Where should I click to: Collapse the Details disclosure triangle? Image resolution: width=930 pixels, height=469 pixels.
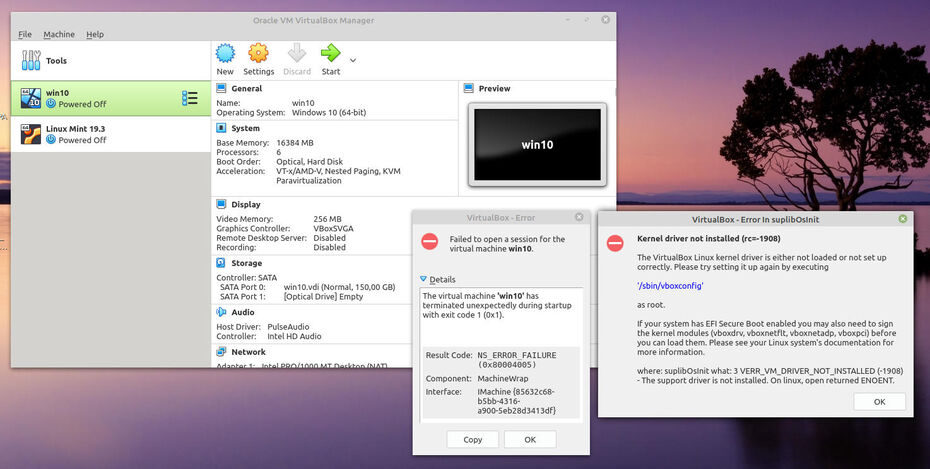[x=424, y=280]
